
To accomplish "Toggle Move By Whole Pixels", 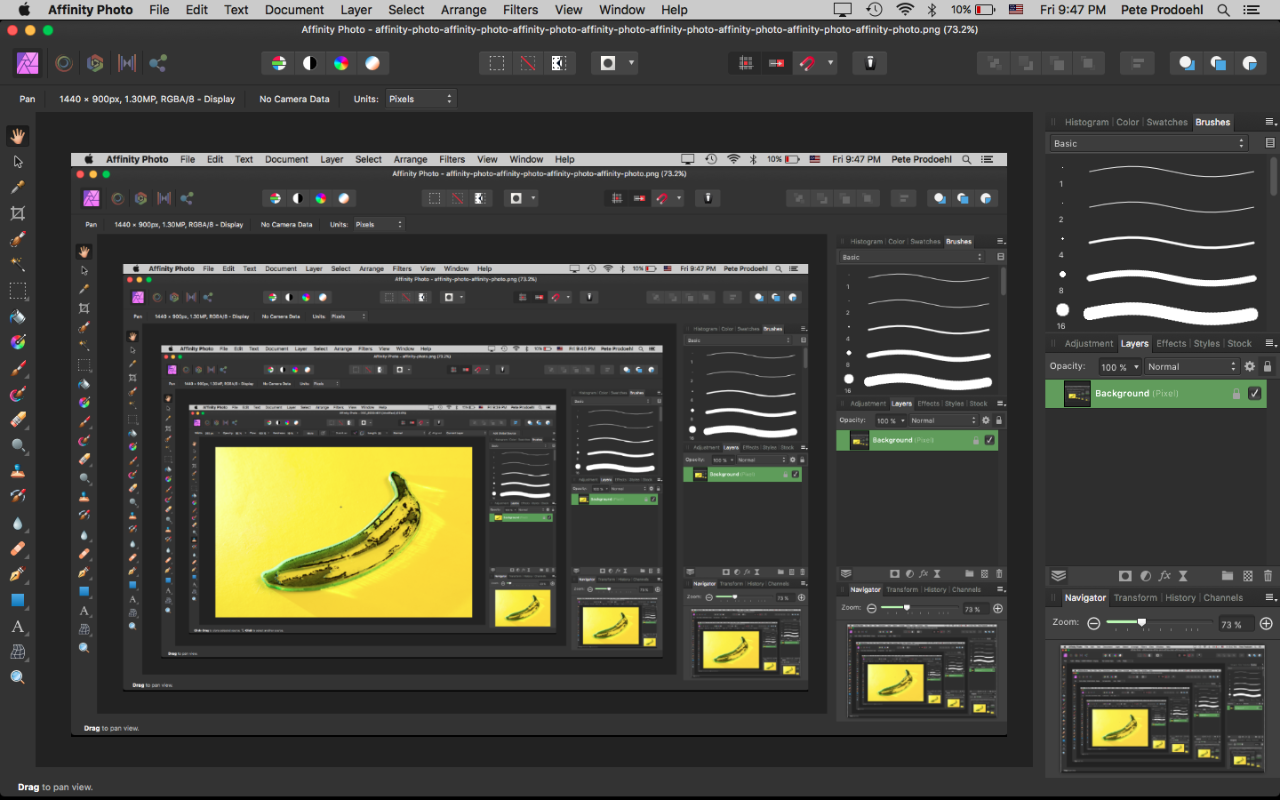I will pos(776,63).
